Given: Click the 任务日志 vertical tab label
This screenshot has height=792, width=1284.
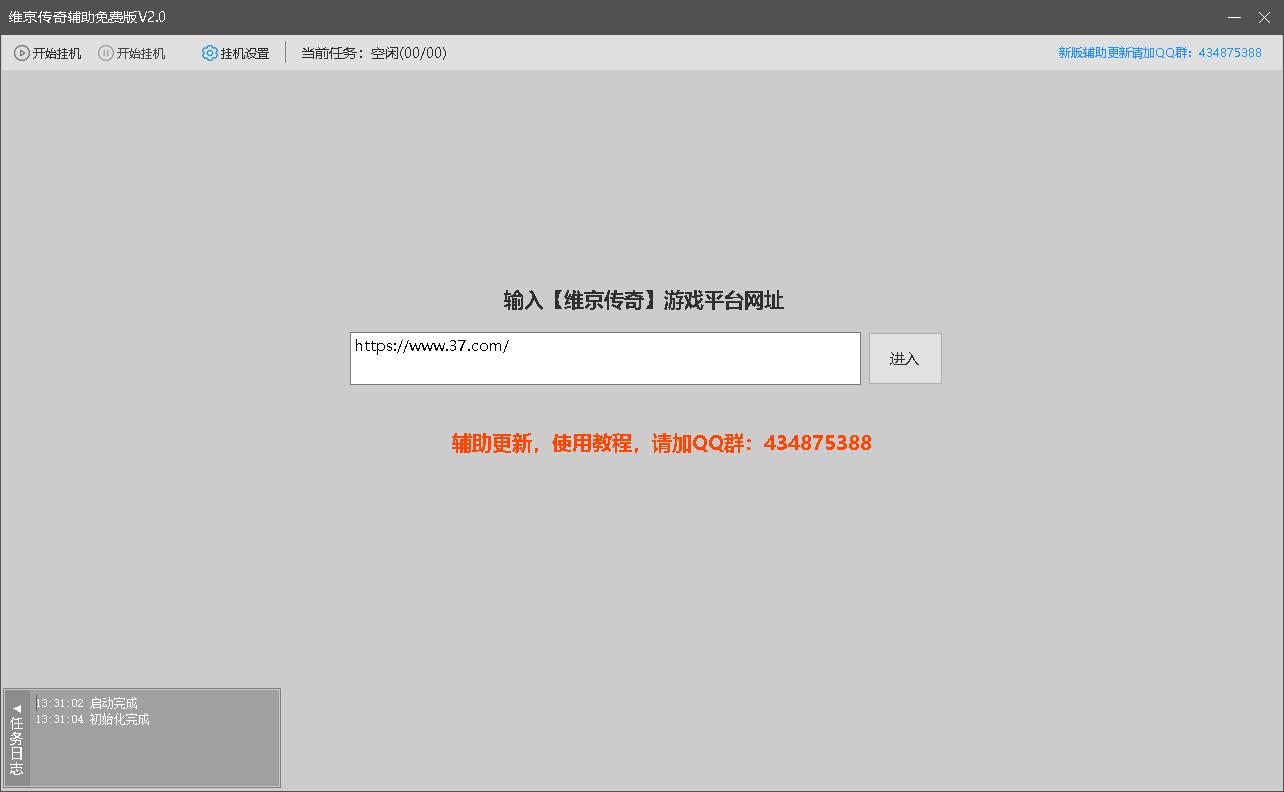Looking at the screenshot, I should (17, 746).
